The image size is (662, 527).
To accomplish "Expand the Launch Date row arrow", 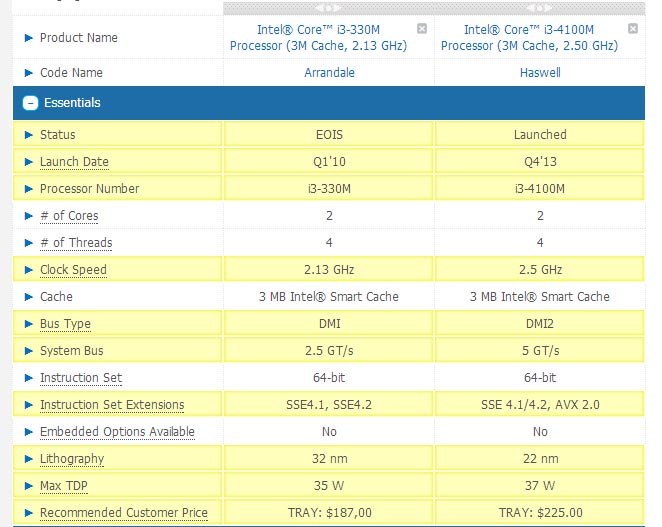I will (29, 162).
